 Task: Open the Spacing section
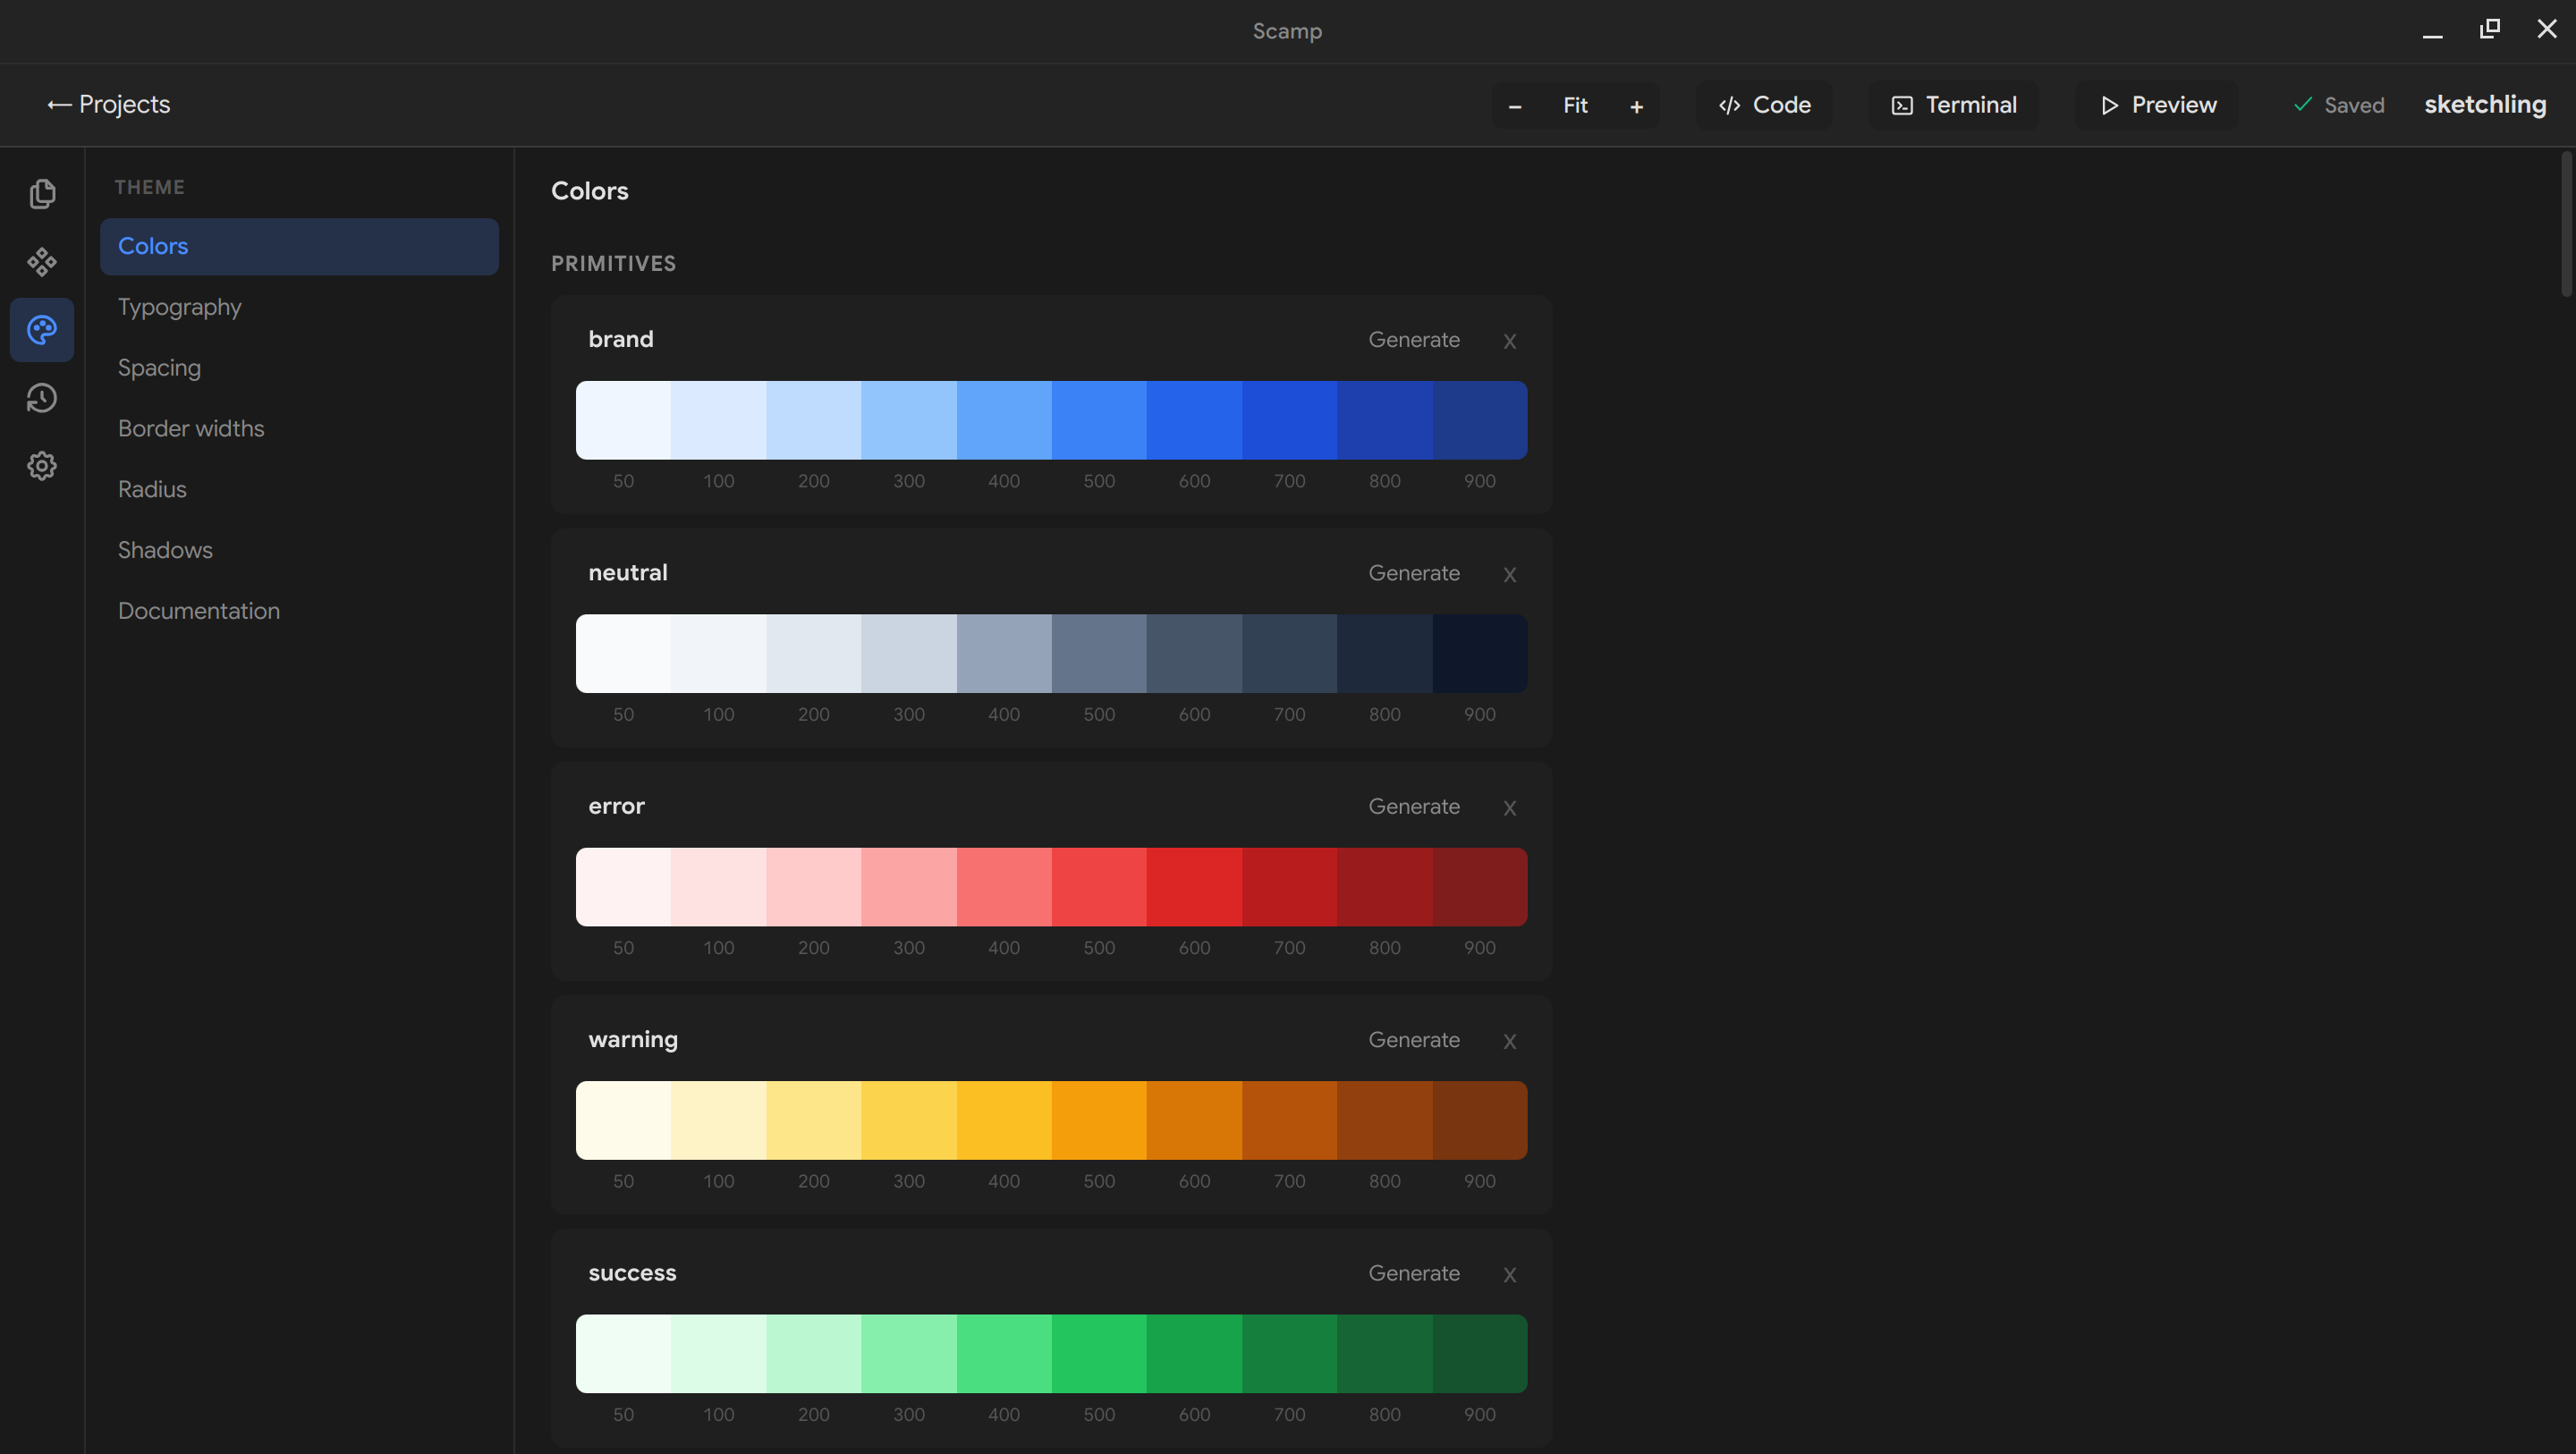point(299,368)
